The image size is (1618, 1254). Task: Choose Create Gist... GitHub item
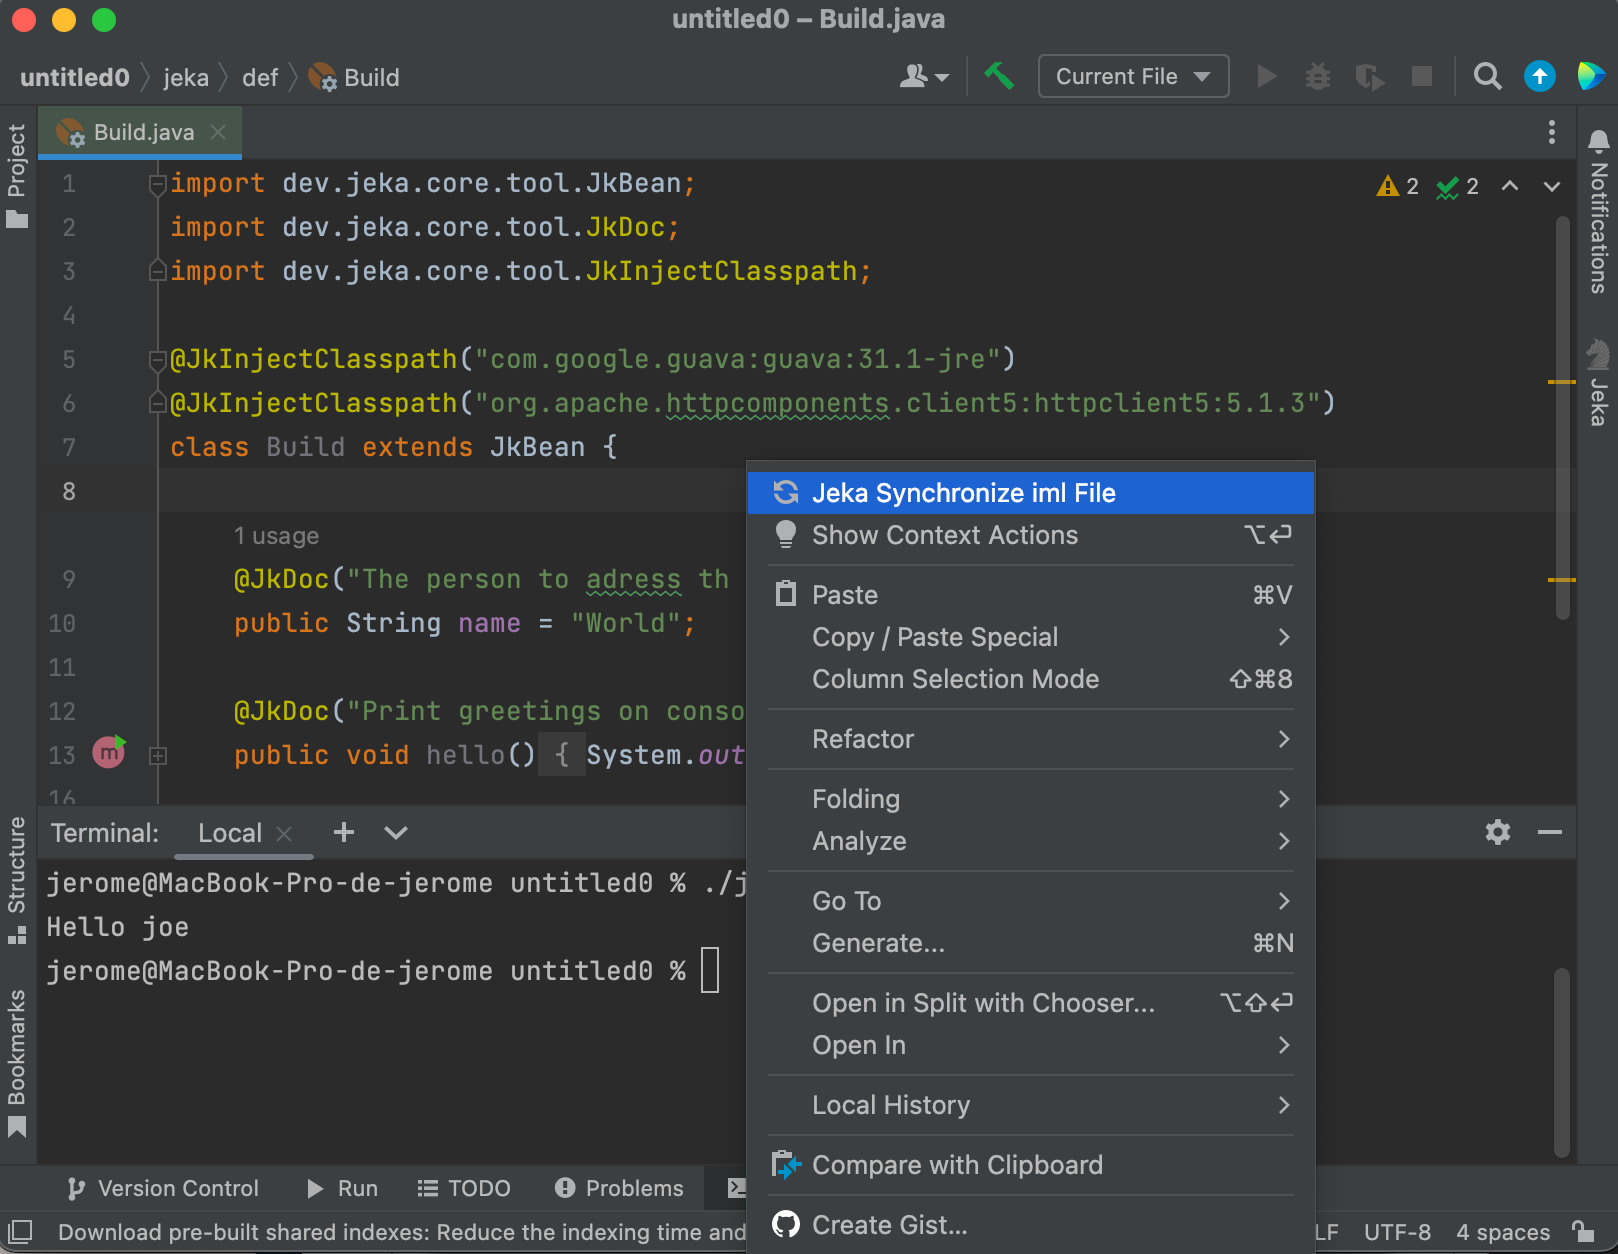pyautogui.click(x=1031, y=1225)
